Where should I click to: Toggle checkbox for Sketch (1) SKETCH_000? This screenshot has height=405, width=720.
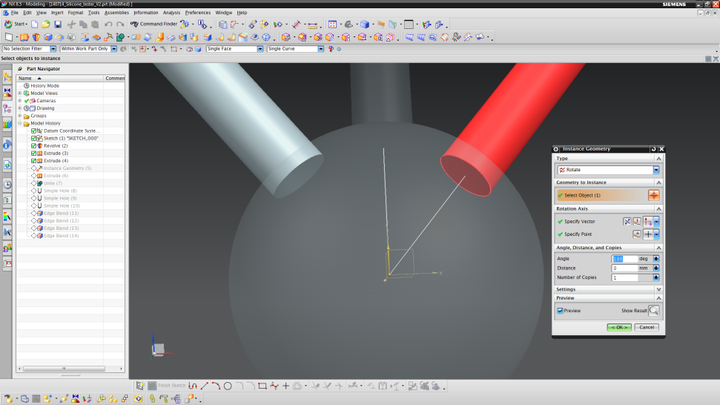pyautogui.click(x=34, y=138)
